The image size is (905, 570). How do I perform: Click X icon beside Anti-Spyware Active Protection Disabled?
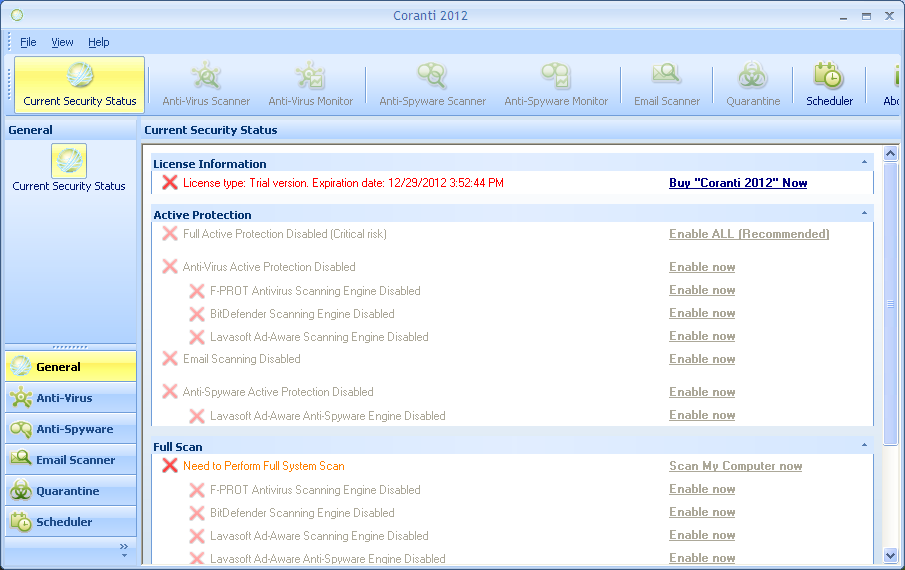coord(170,392)
